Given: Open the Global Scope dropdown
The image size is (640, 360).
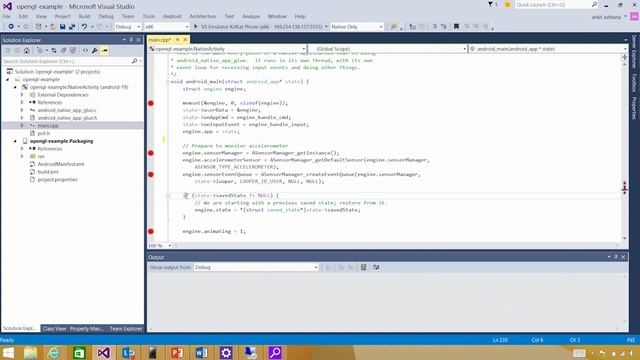Looking at the screenshot, I should pyautogui.click(x=388, y=49).
